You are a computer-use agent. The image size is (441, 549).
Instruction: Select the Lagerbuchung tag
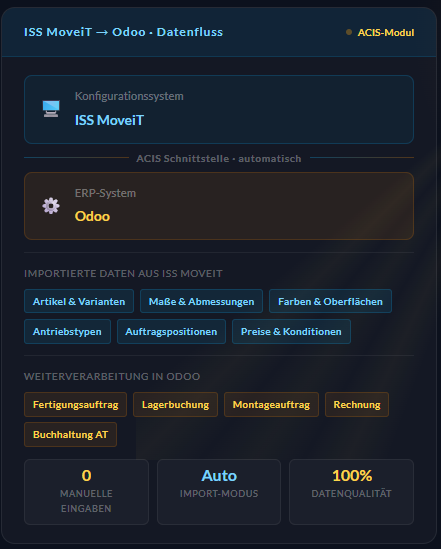click(x=175, y=404)
